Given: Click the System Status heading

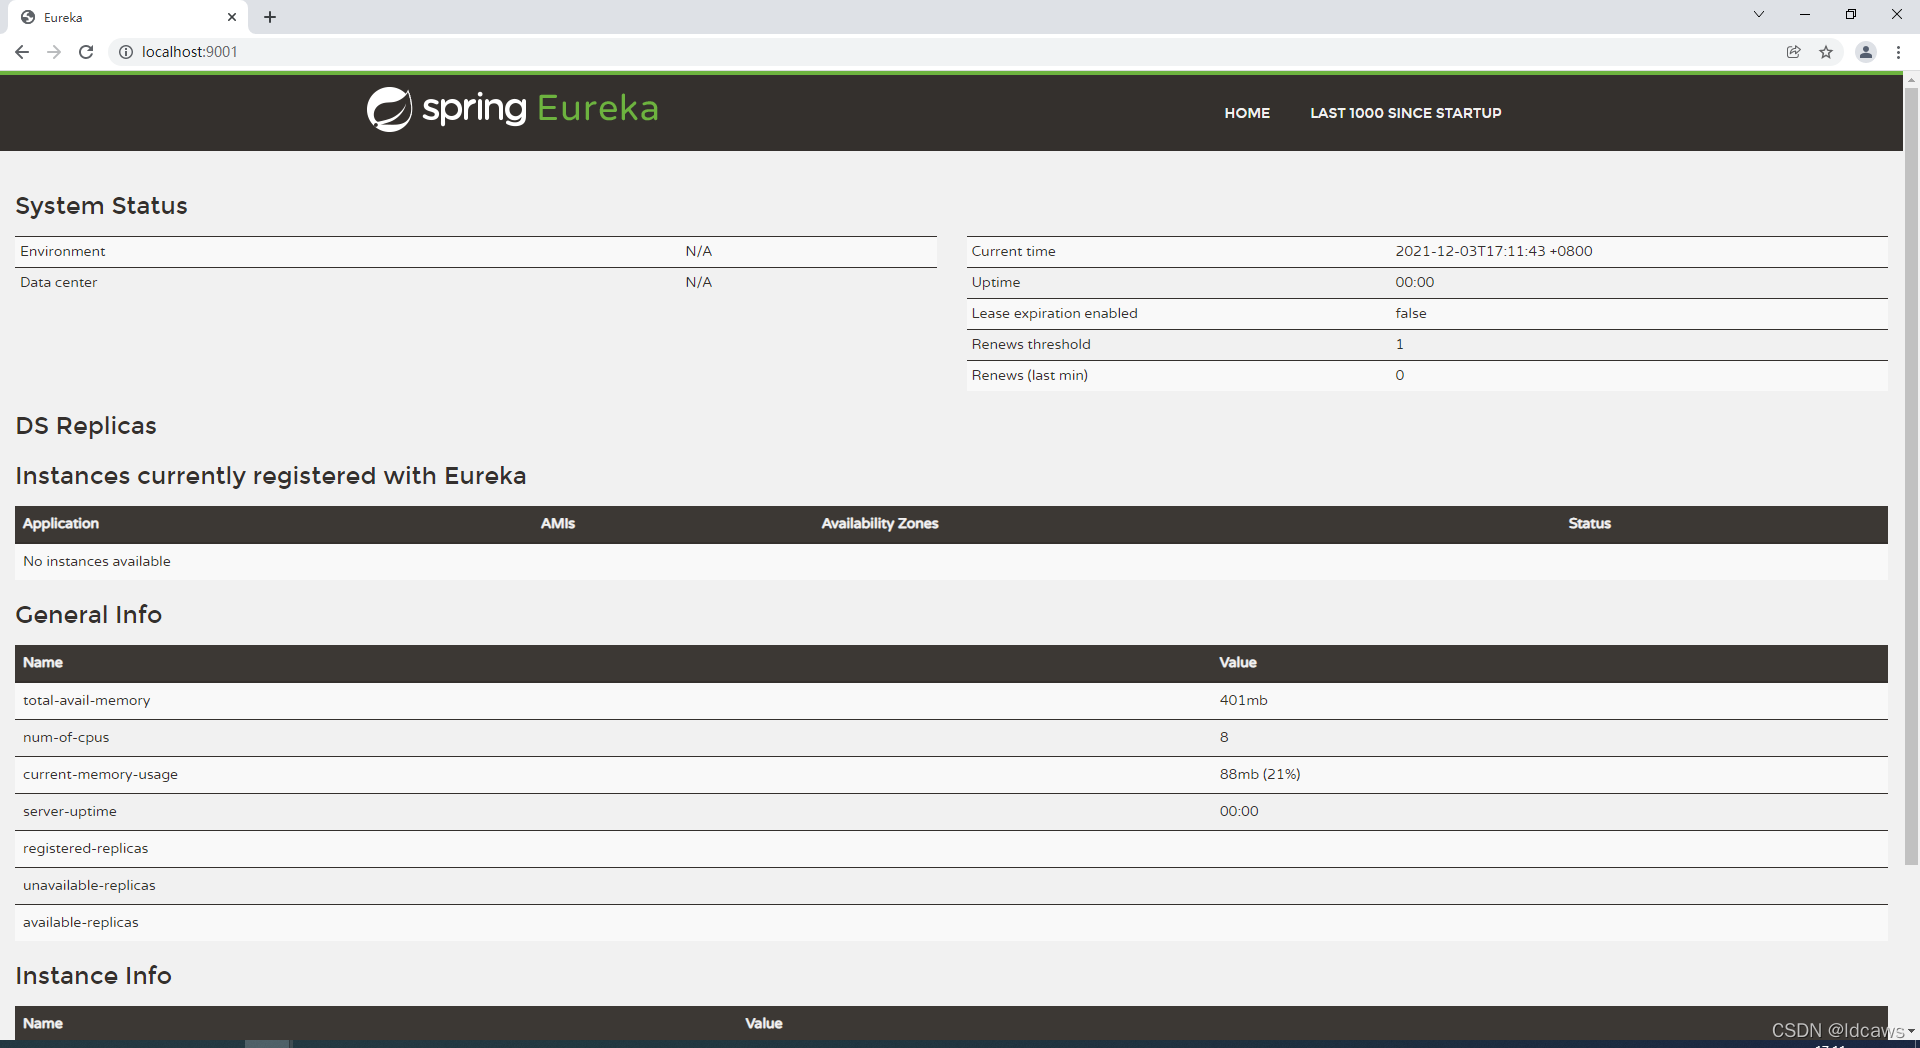Looking at the screenshot, I should pos(101,206).
